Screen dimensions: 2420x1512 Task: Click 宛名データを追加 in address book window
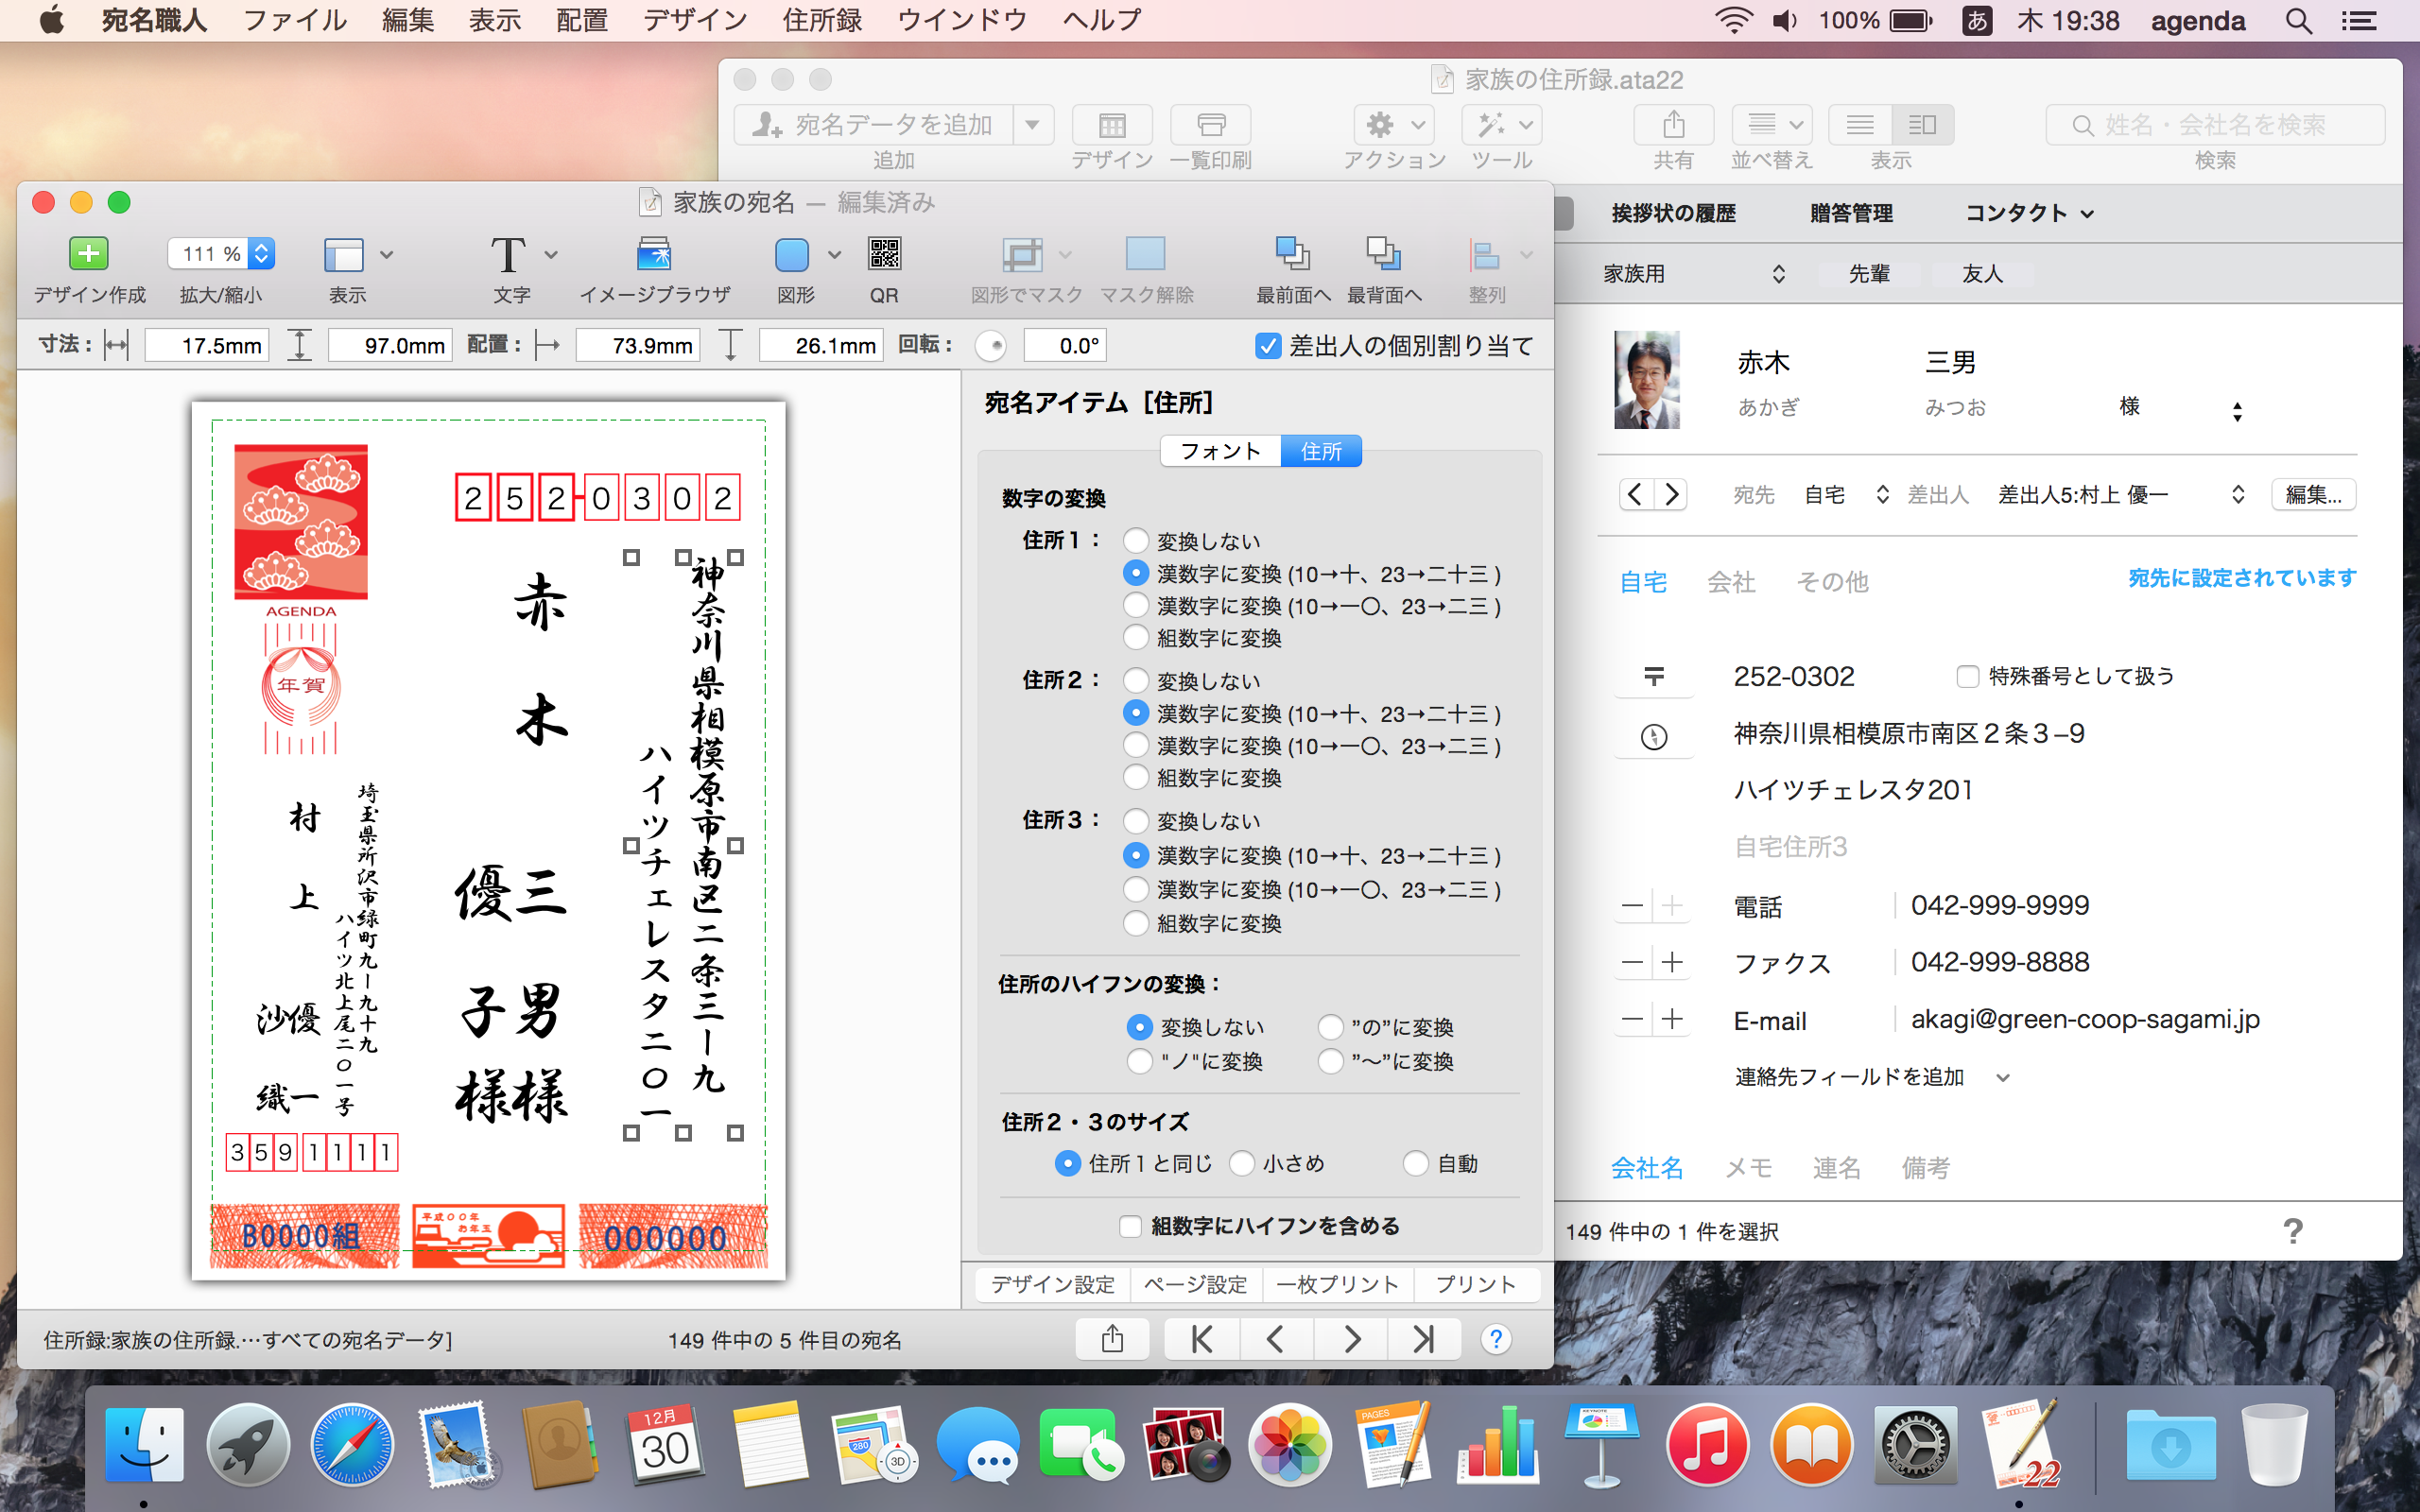click(x=874, y=125)
